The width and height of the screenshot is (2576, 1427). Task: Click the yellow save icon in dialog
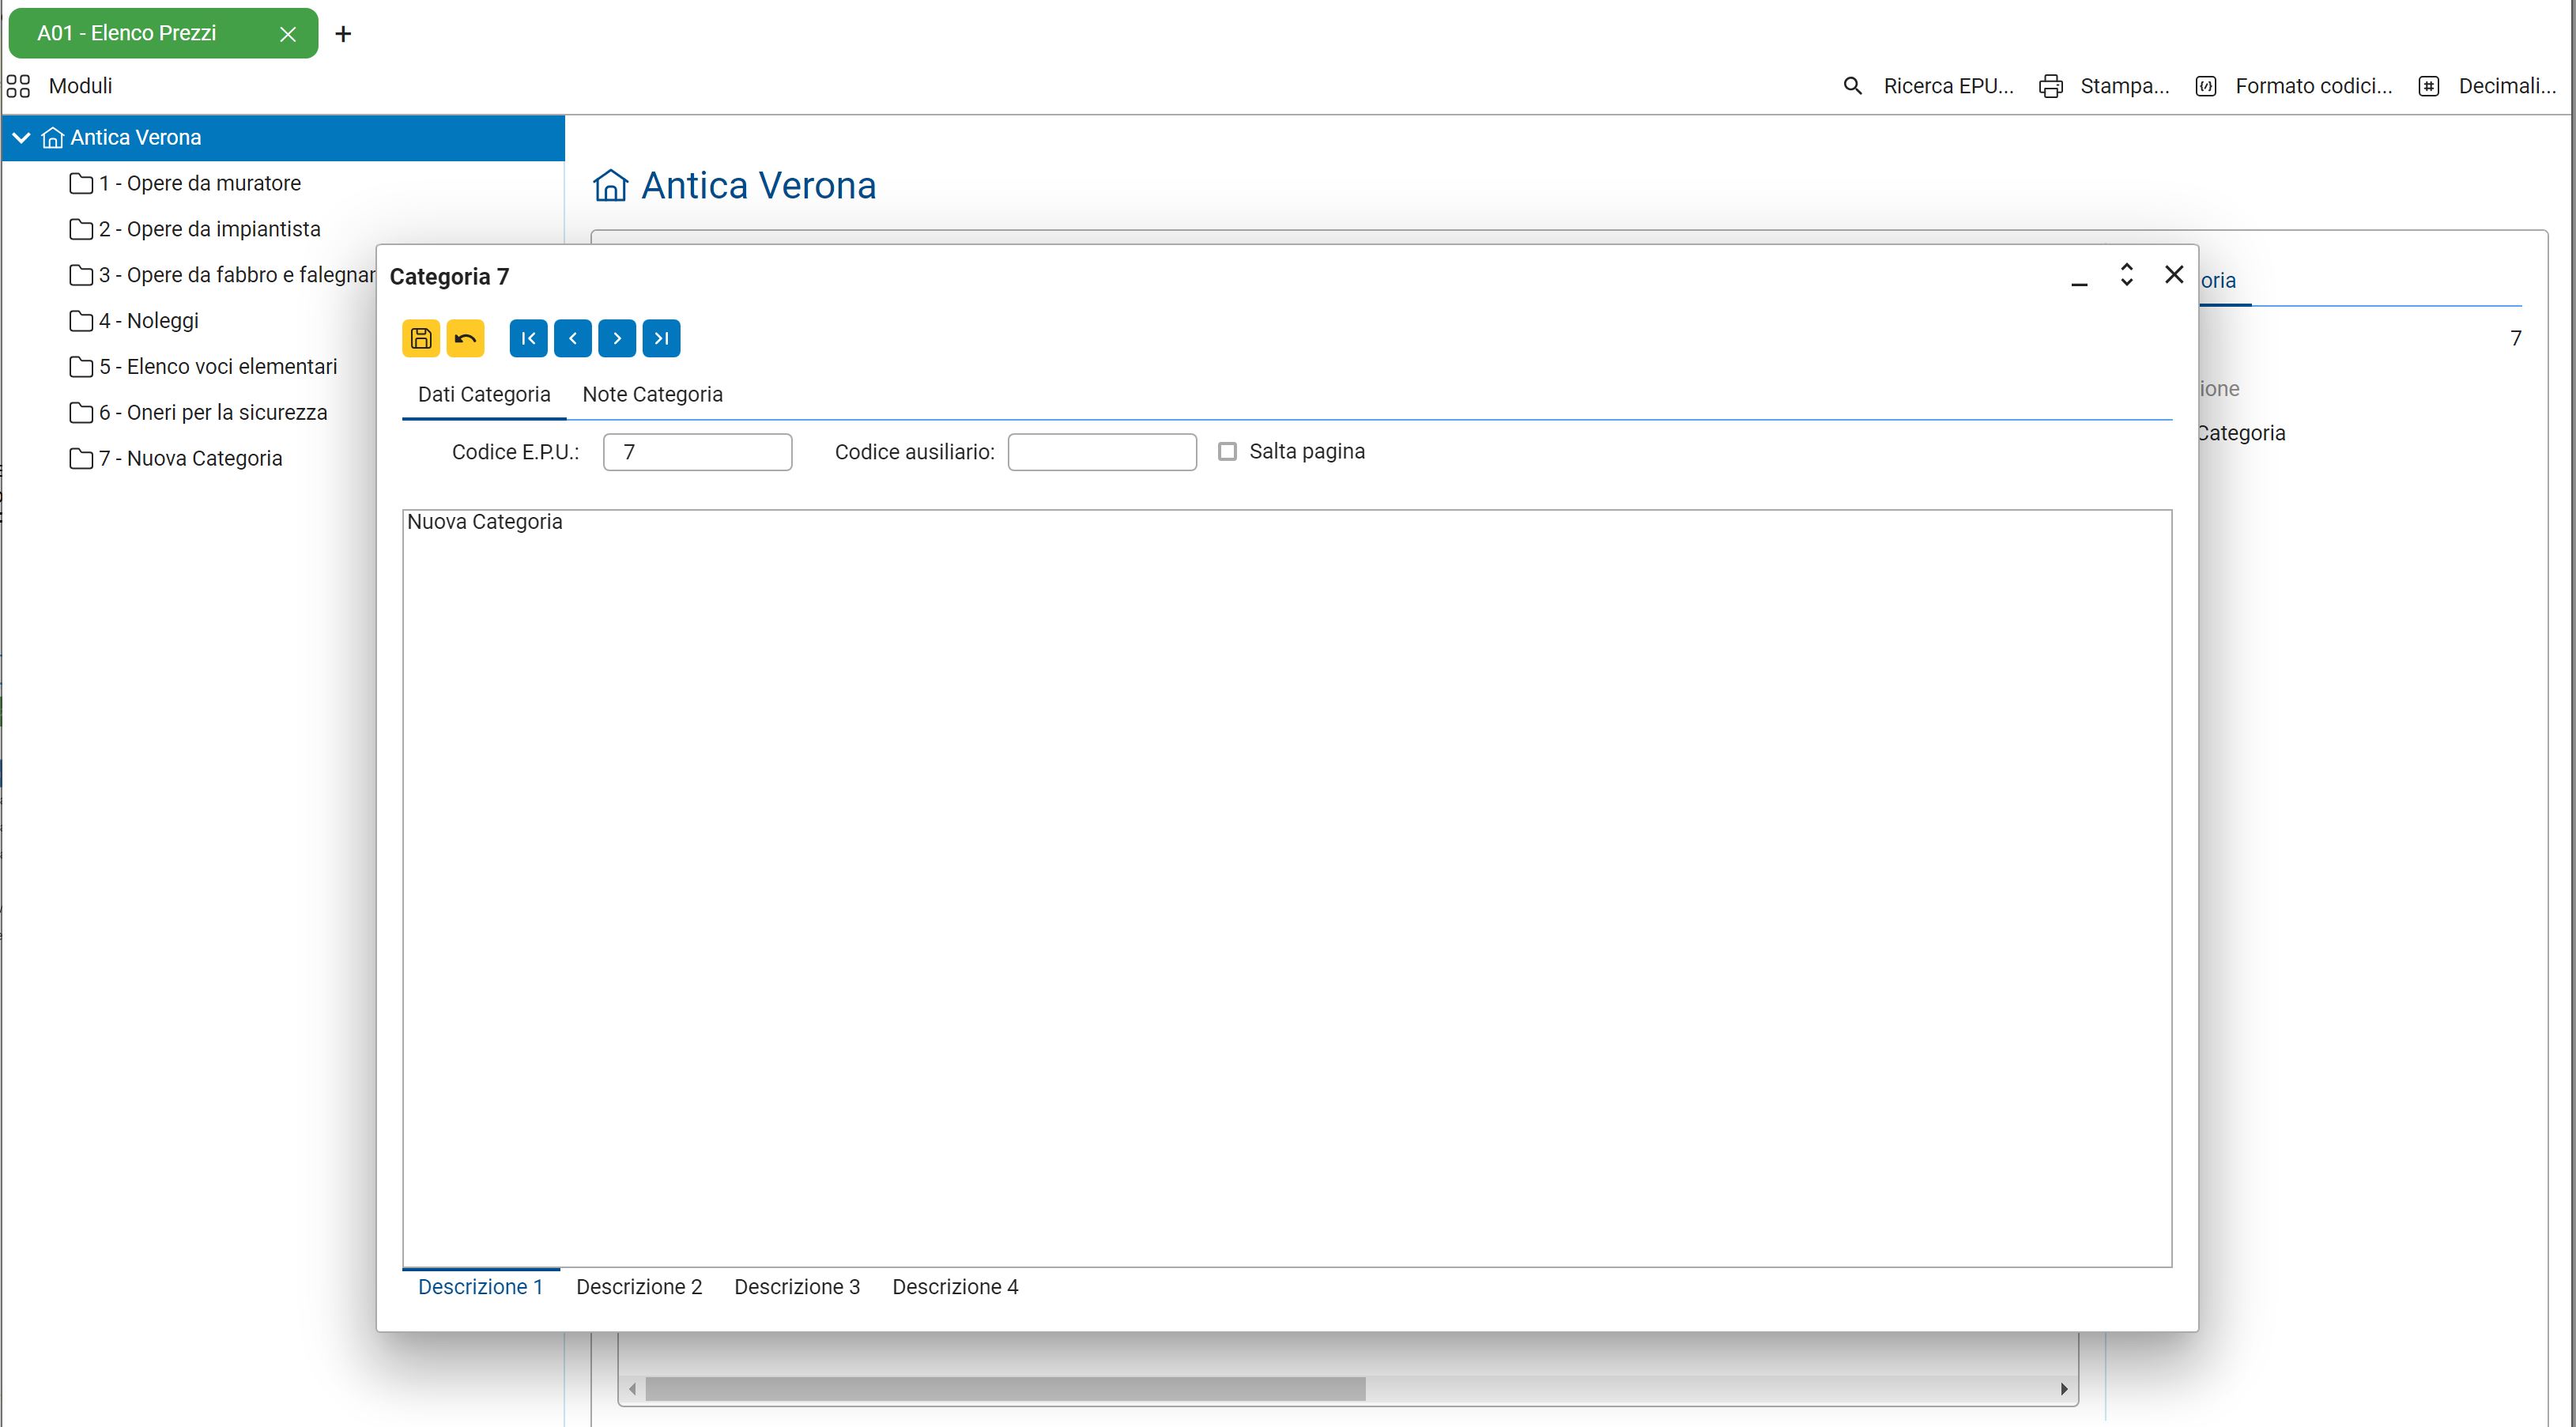421,338
